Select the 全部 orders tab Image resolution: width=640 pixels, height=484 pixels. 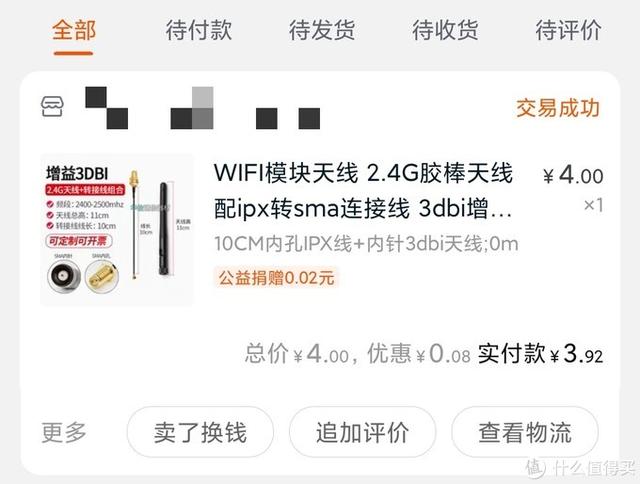tap(74, 30)
